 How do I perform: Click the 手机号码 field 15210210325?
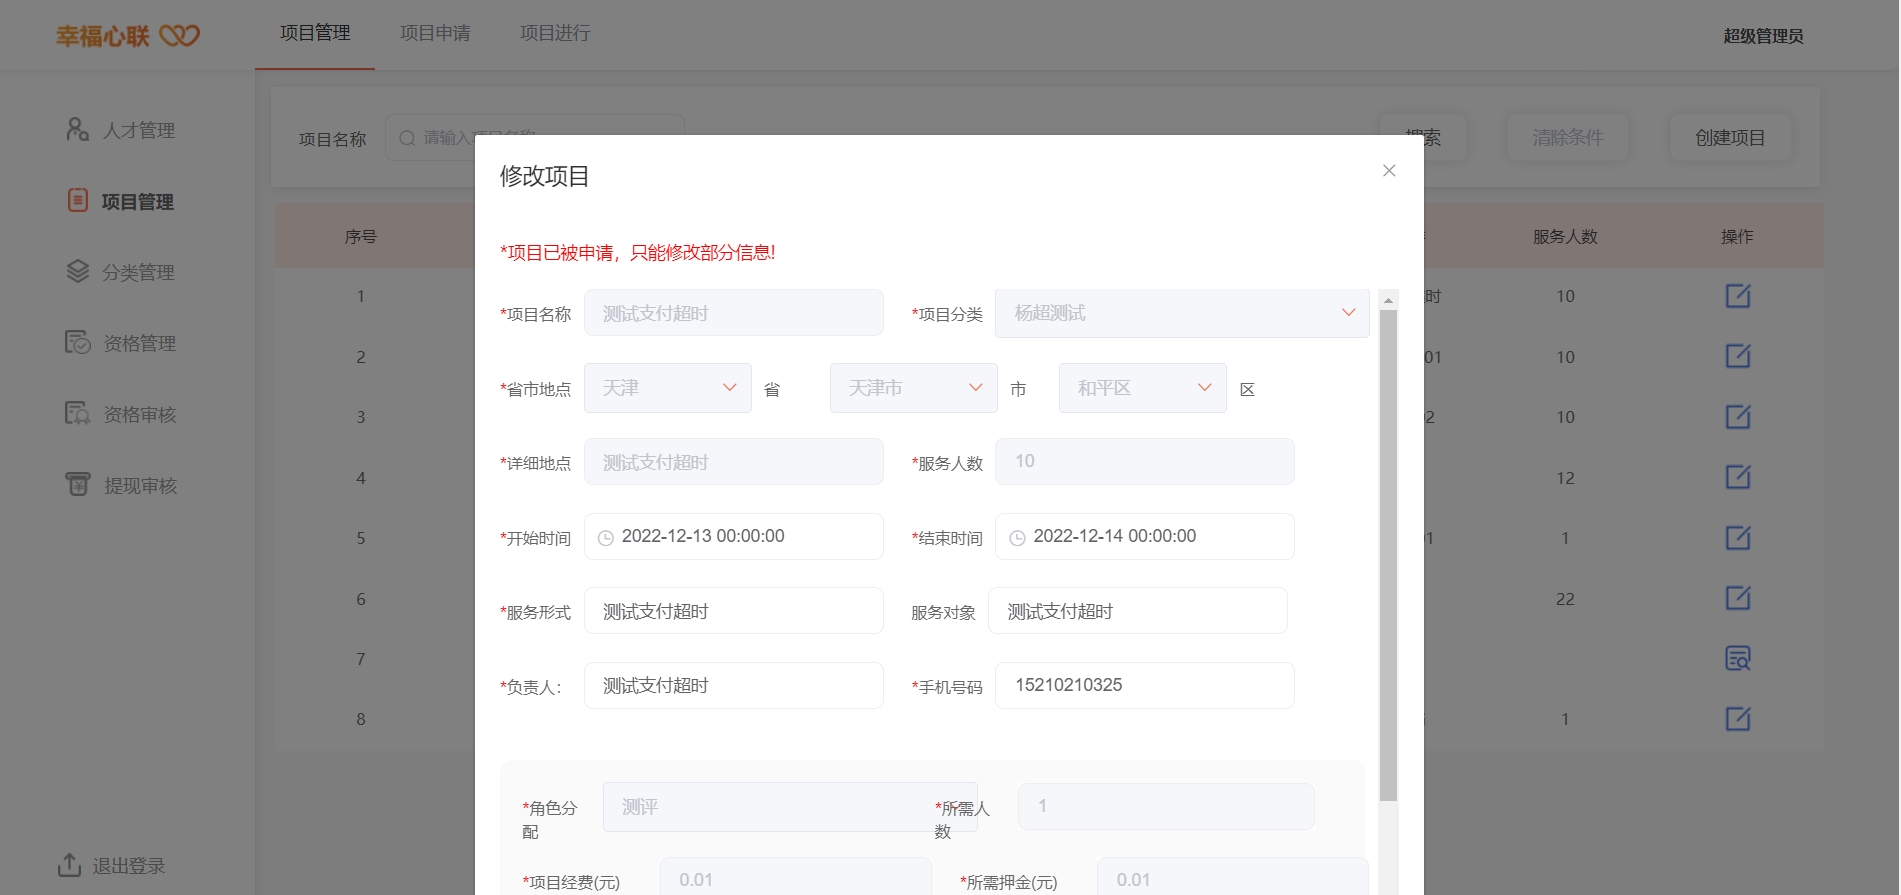tap(1145, 686)
